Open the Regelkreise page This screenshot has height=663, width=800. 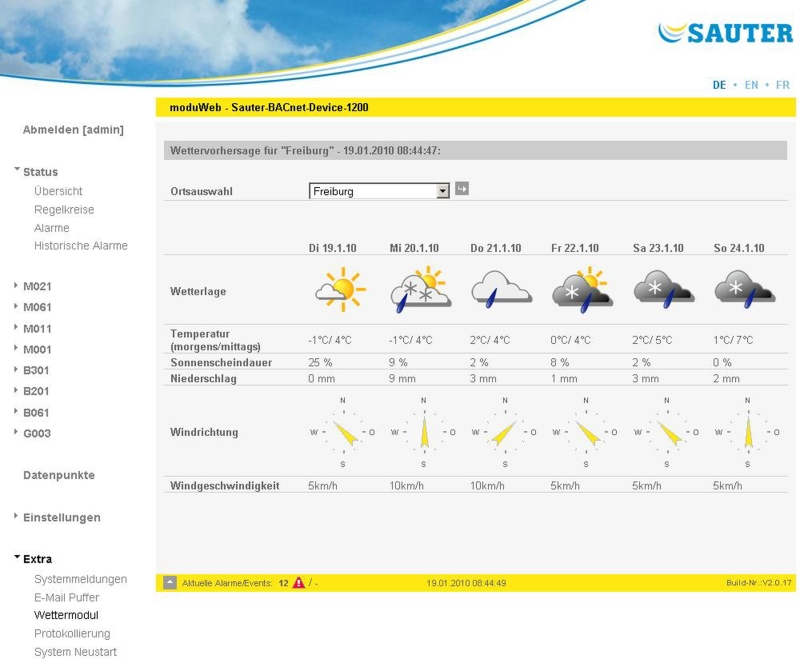pyautogui.click(x=64, y=209)
